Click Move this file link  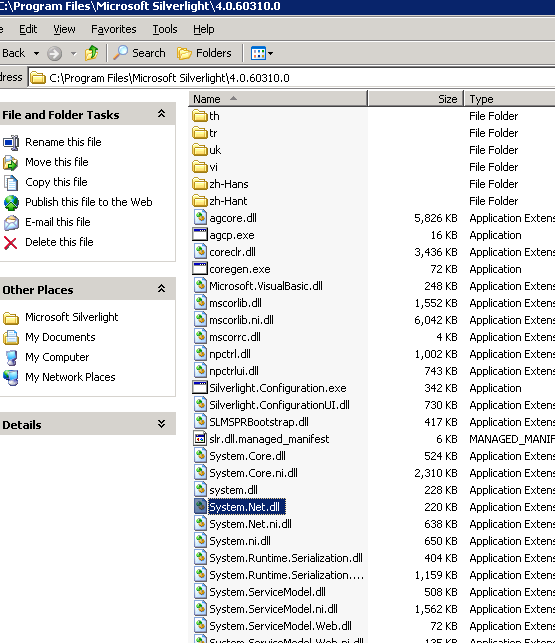[x=57, y=162]
